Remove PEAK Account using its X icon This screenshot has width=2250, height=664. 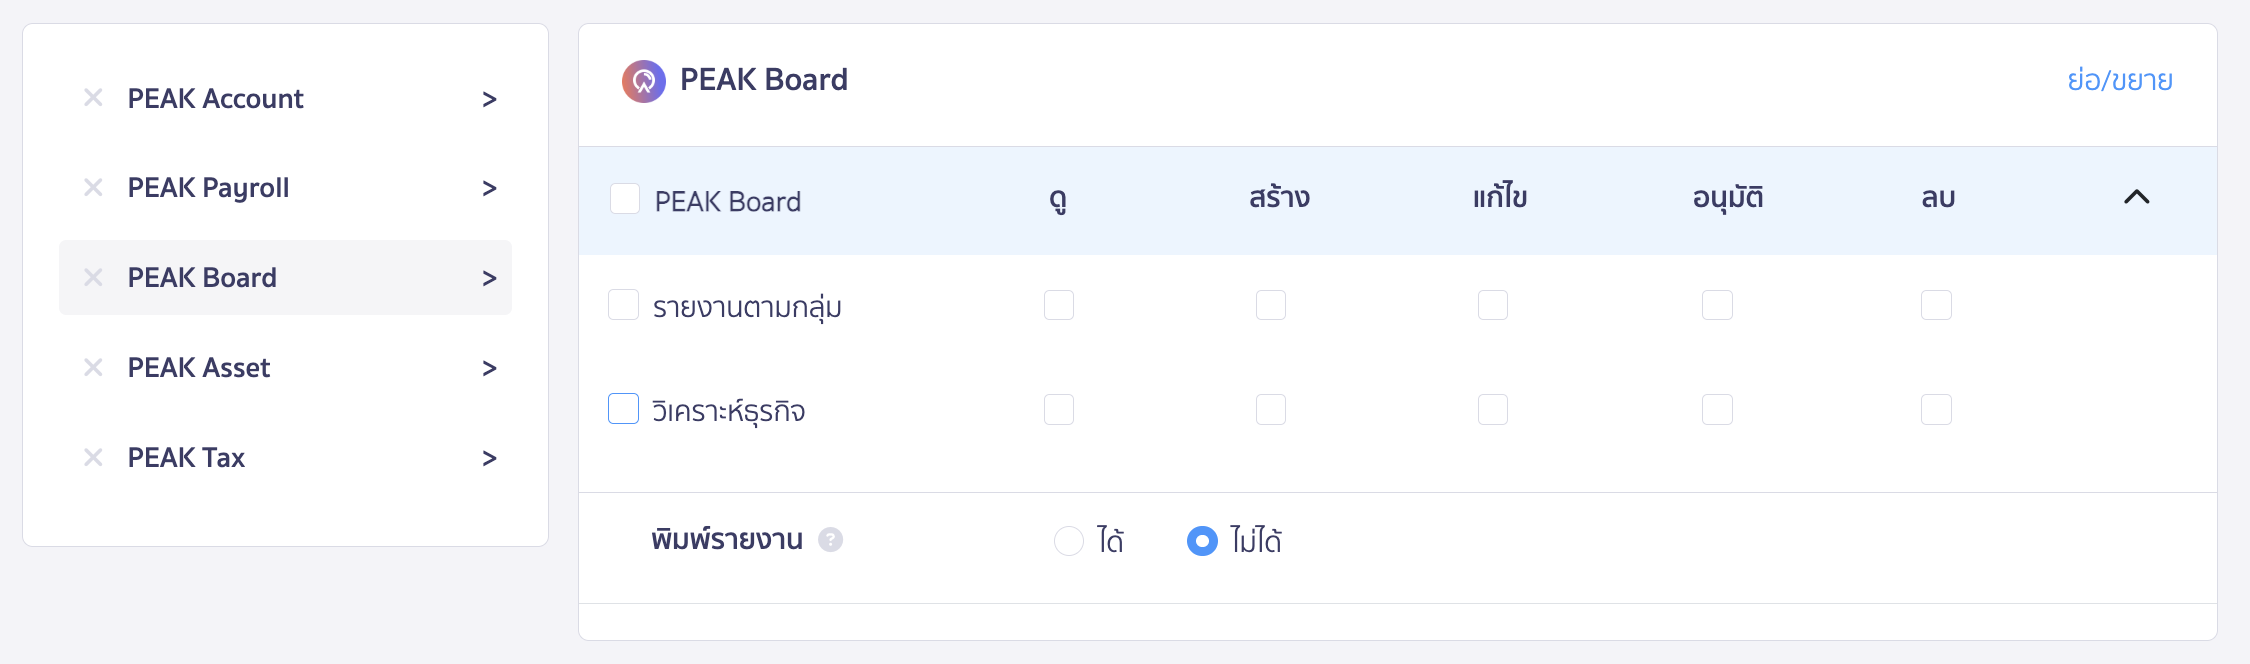(94, 98)
